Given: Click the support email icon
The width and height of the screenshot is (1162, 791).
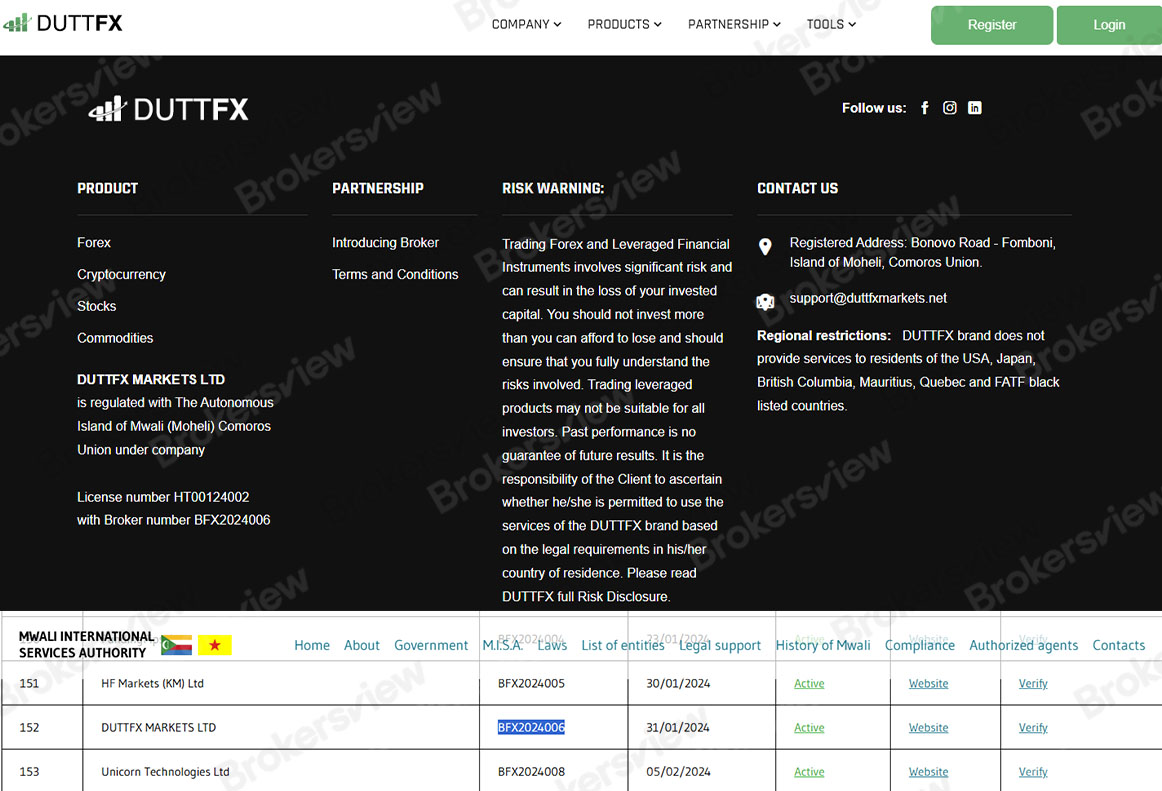Looking at the screenshot, I should click(x=765, y=301).
